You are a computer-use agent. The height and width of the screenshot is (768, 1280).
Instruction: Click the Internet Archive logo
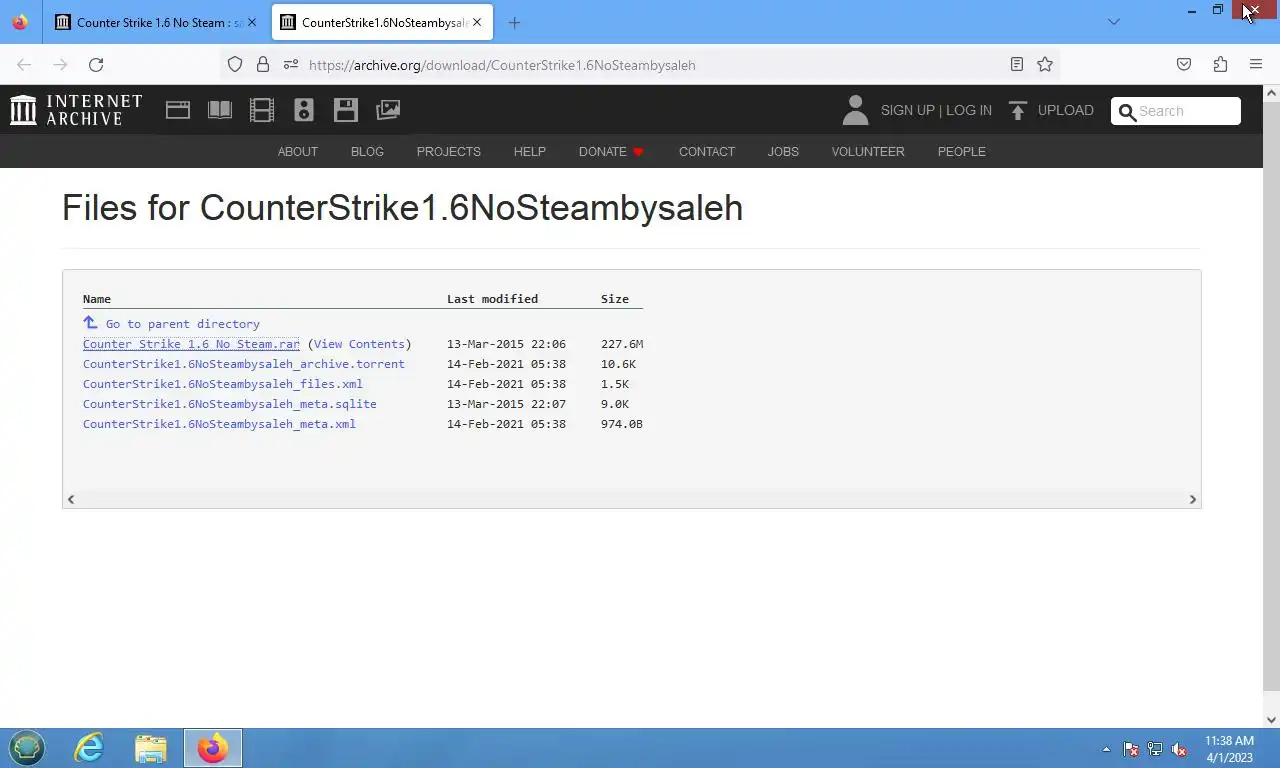(76, 110)
